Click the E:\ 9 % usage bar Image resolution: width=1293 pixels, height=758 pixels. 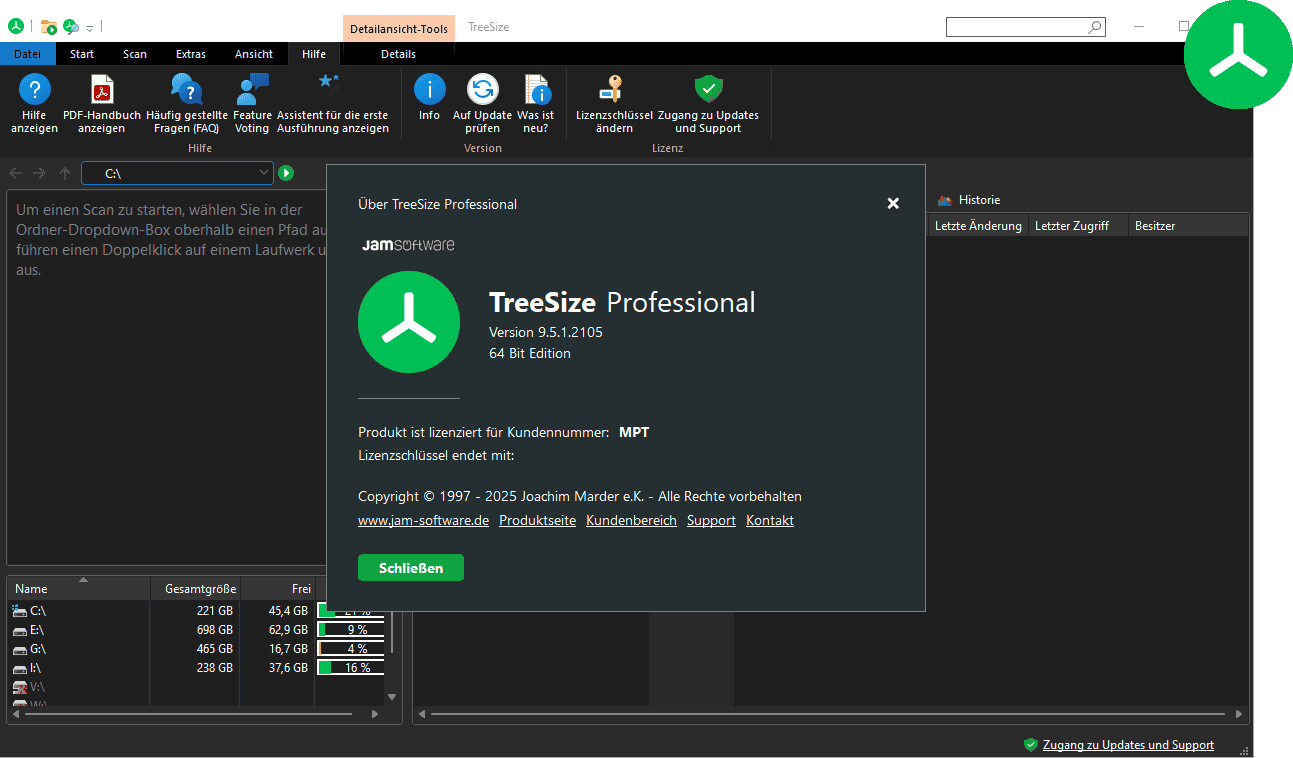click(350, 630)
